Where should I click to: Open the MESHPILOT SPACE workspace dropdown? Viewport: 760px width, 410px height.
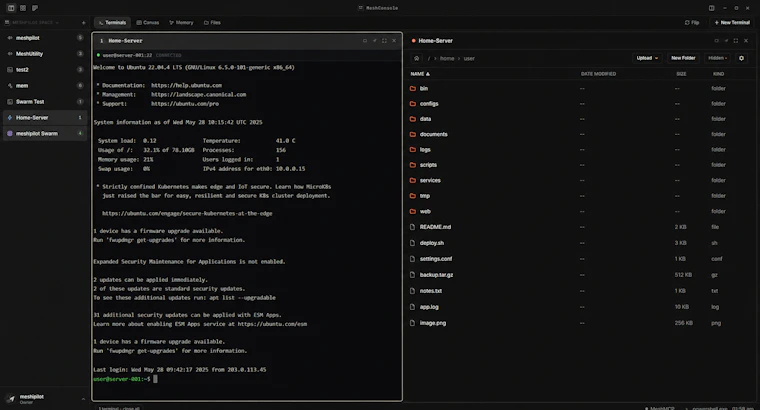pyautogui.click(x=32, y=23)
